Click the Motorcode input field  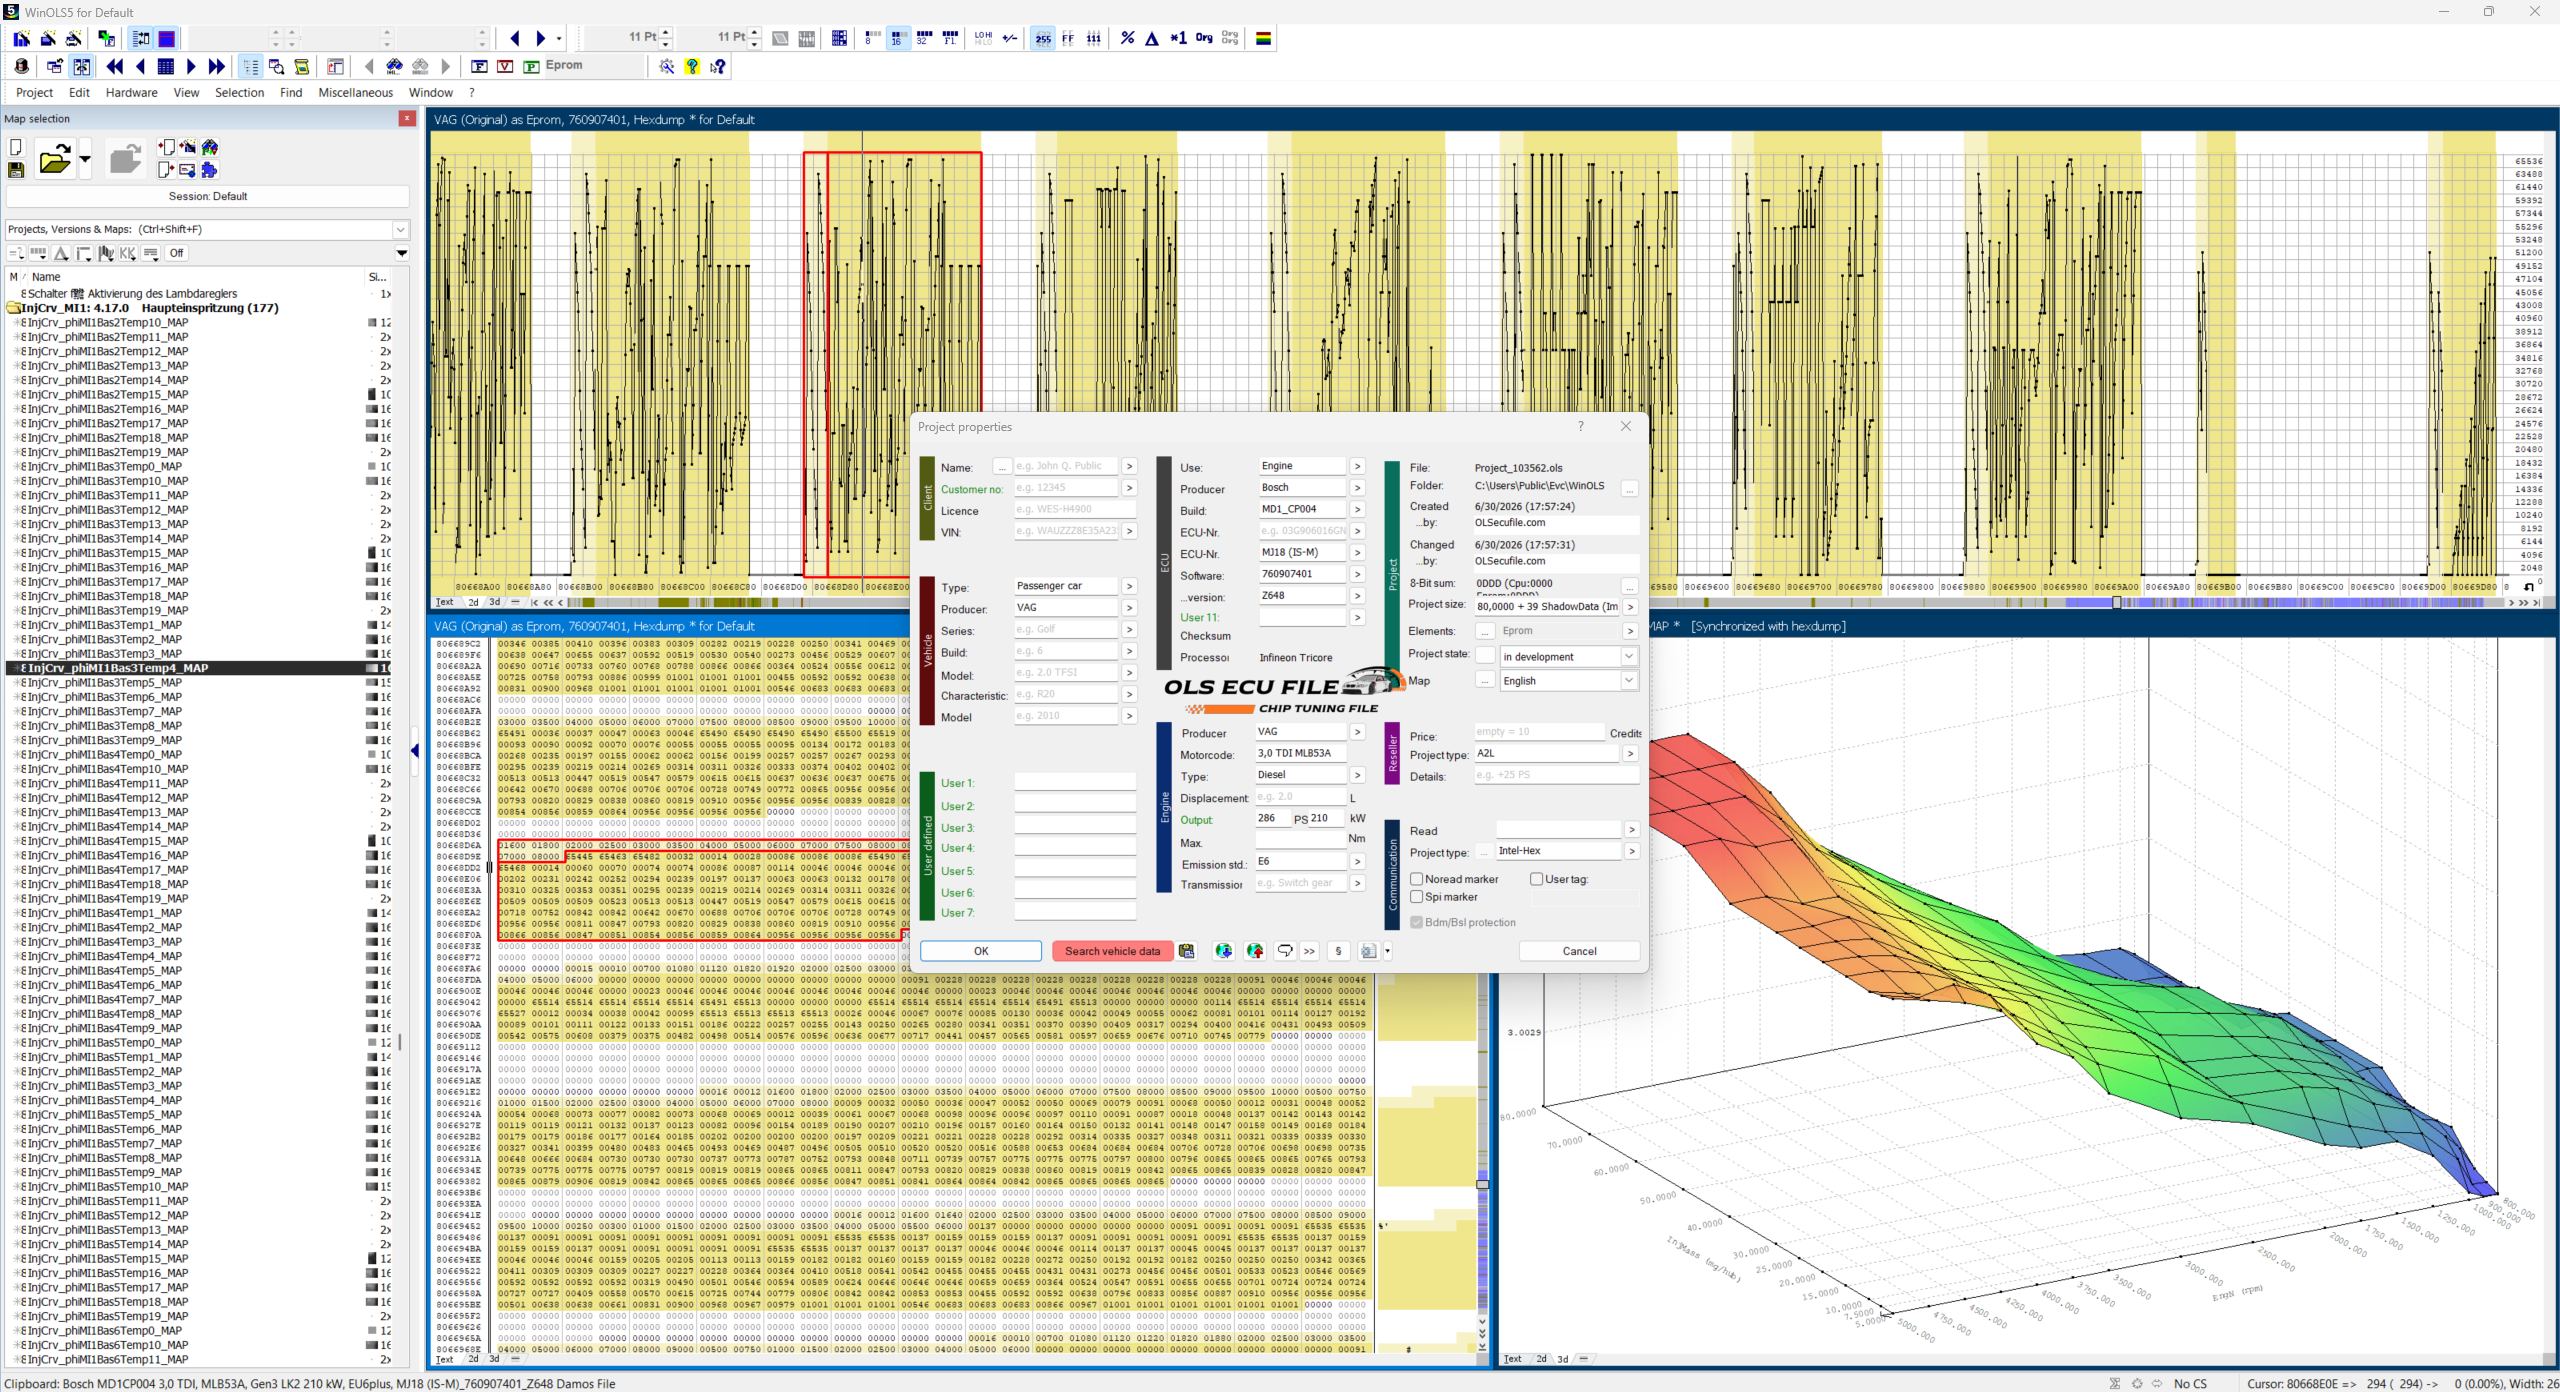(1301, 753)
